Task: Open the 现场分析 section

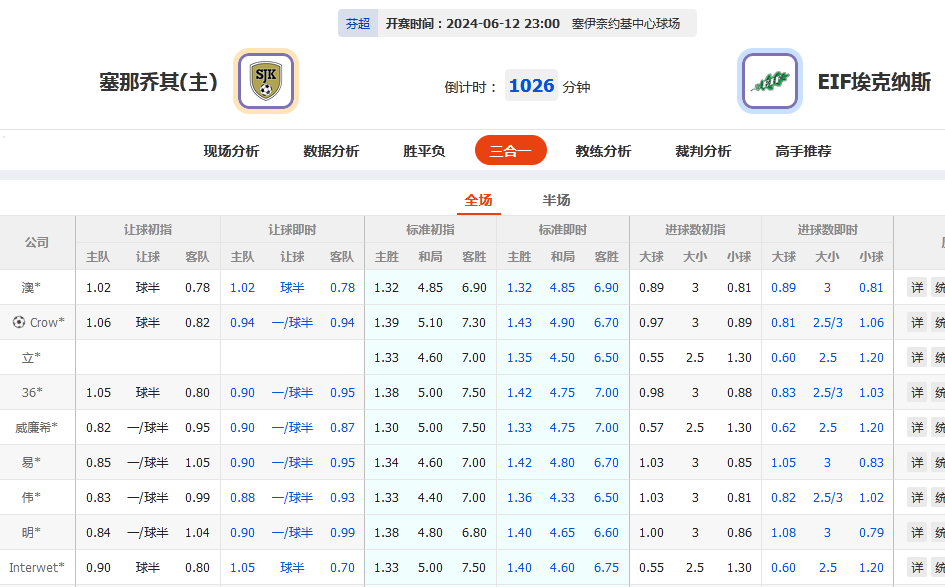Action: 230,150
